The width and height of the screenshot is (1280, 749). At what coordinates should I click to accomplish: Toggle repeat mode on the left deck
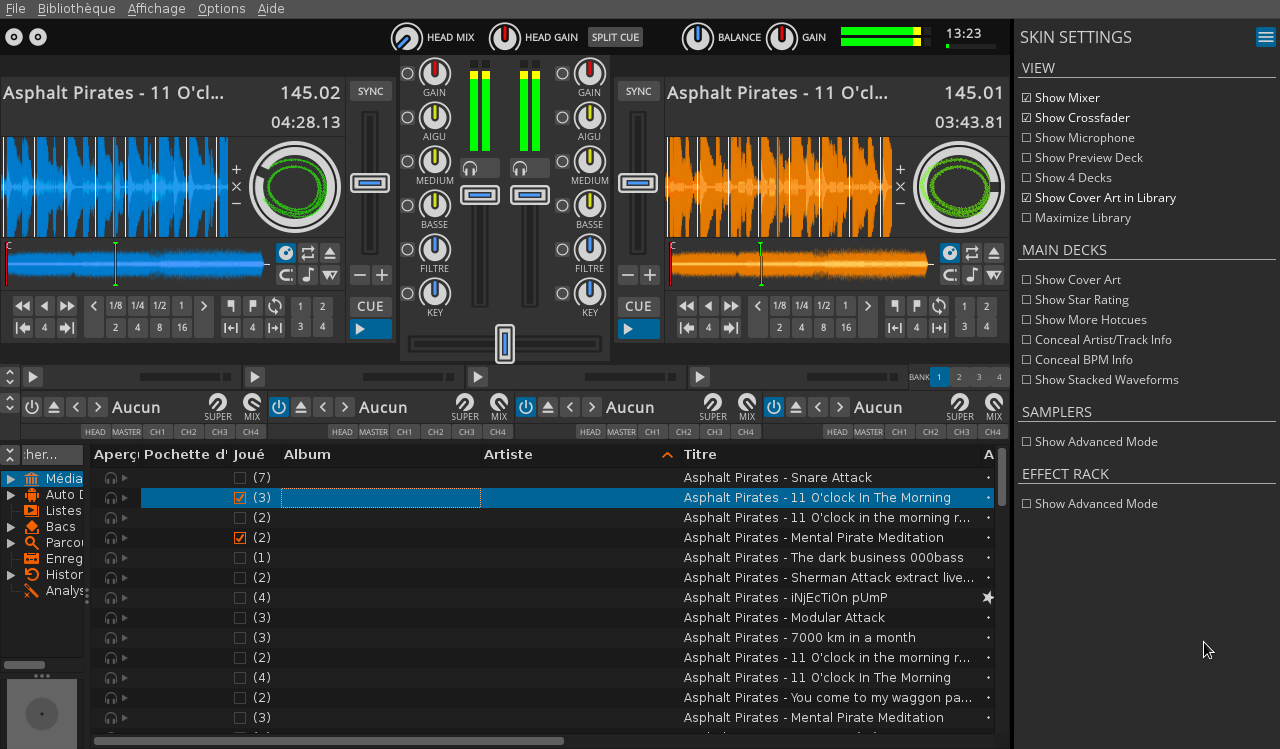click(308, 253)
